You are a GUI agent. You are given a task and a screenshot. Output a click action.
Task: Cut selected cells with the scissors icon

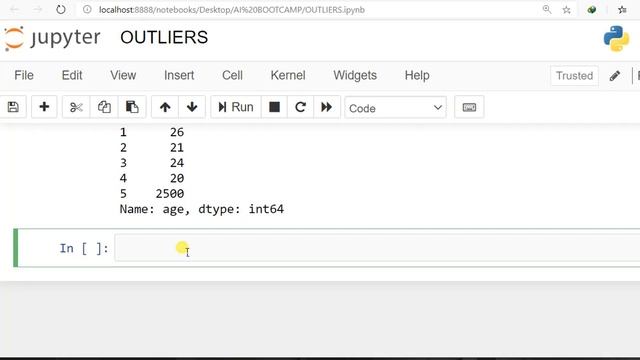point(76,107)
